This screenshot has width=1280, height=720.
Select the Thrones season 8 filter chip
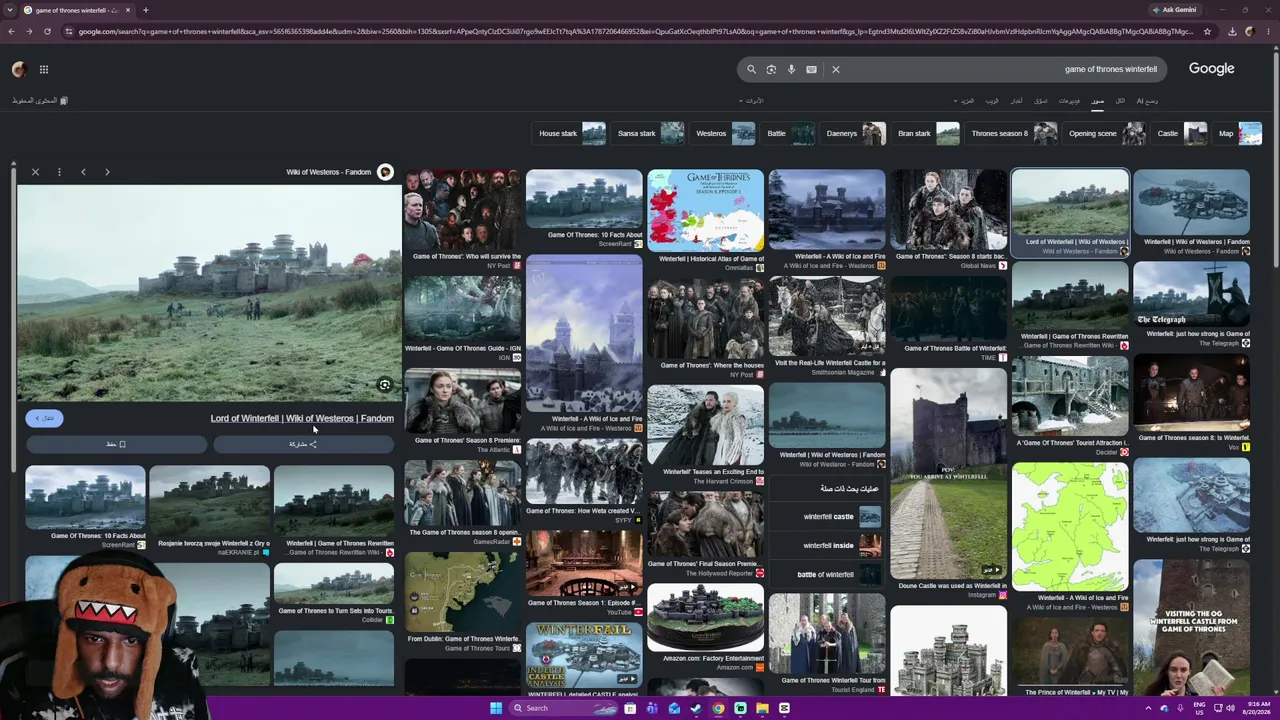[1012, 133]
